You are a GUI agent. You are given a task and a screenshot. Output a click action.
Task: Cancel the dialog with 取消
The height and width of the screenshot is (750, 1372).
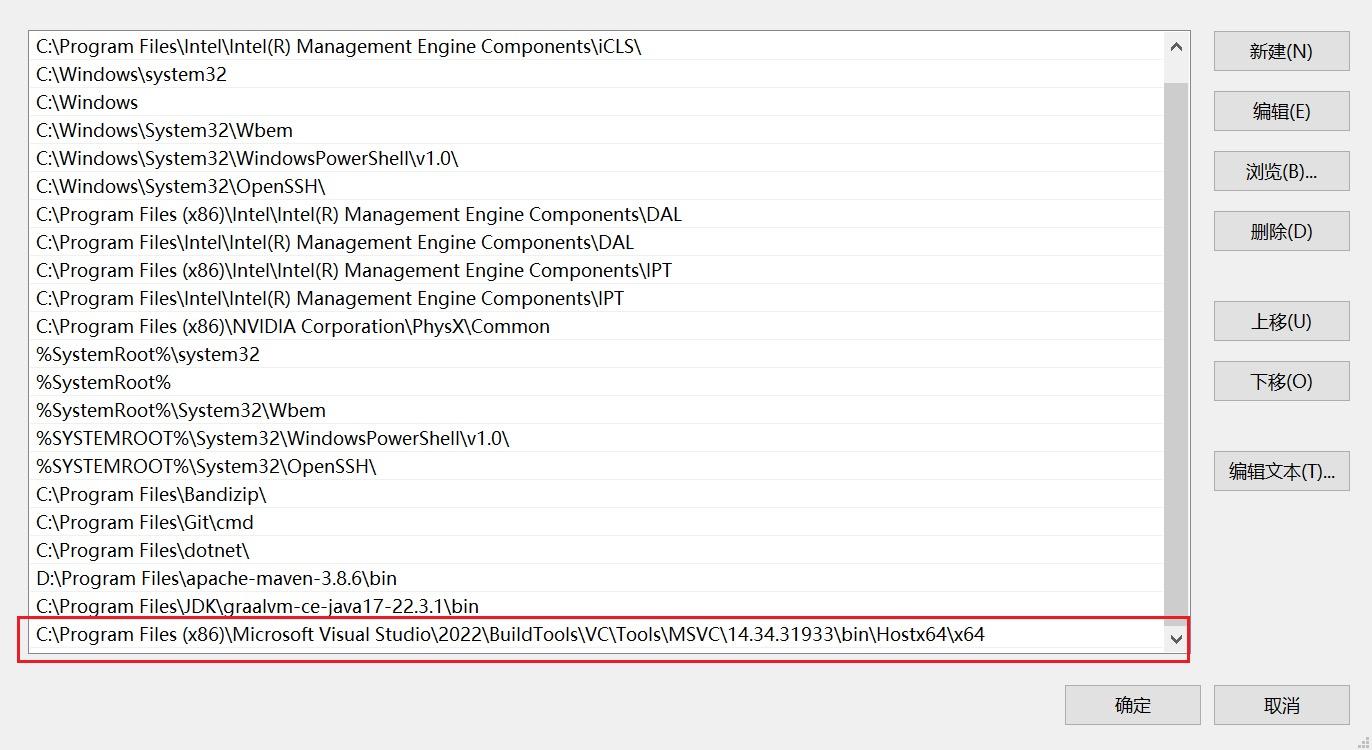click(1281, 705)
